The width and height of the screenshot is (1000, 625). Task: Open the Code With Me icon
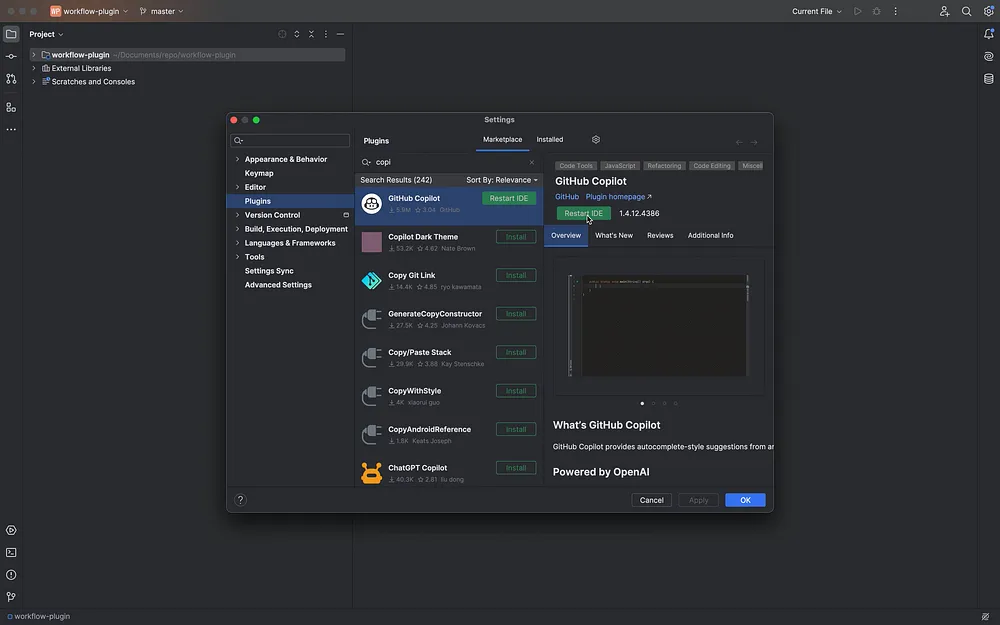click(945, 11)
